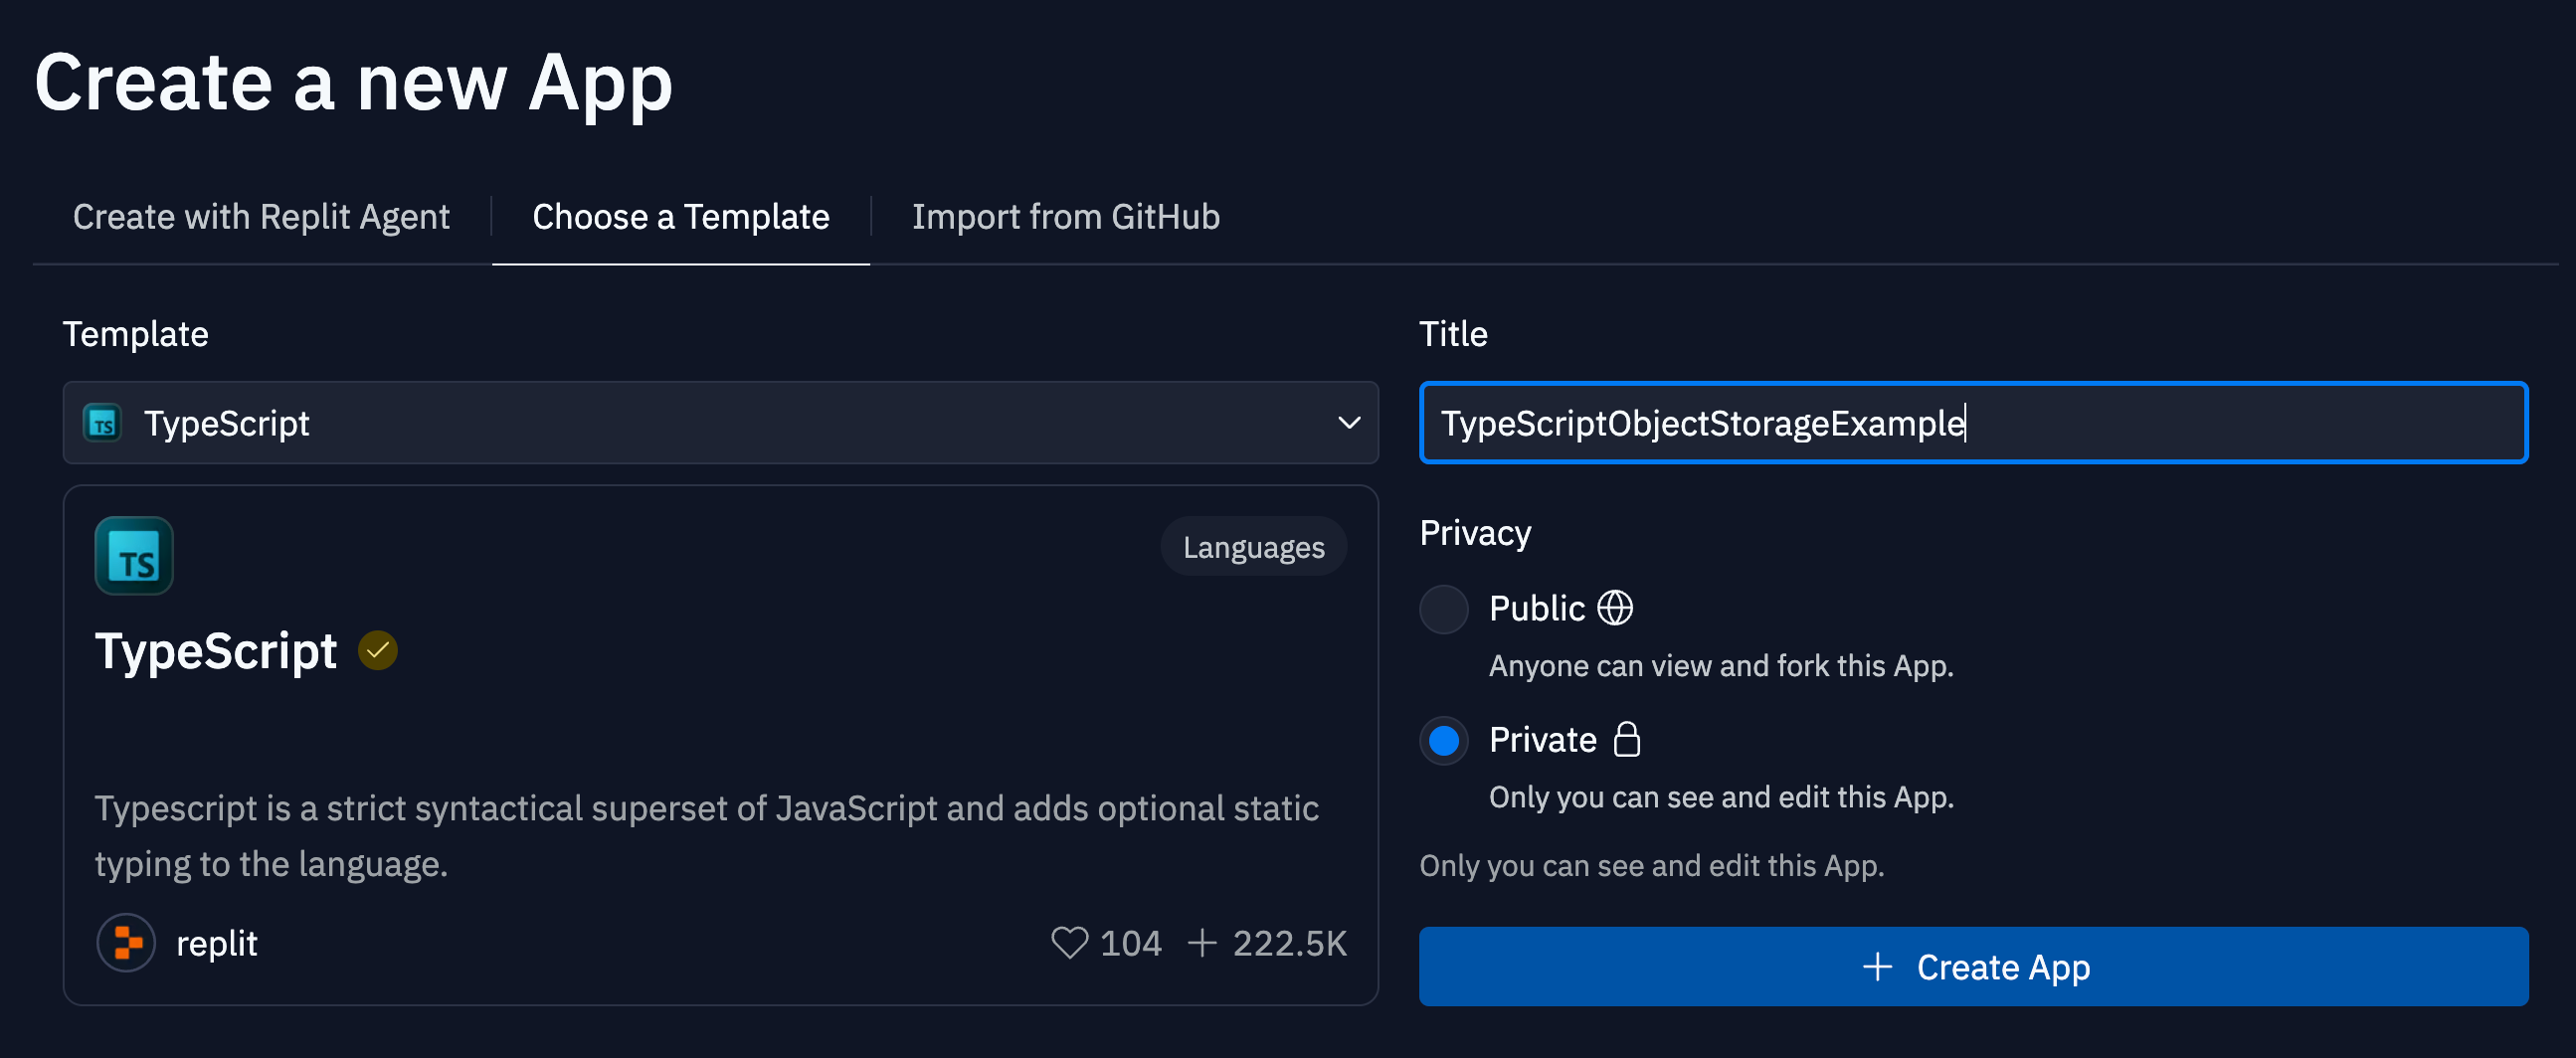Viewport: 2576px width, 1058px height.
Task: Click the Typescript description paragraph in the card
Action: tap(706, 836)
